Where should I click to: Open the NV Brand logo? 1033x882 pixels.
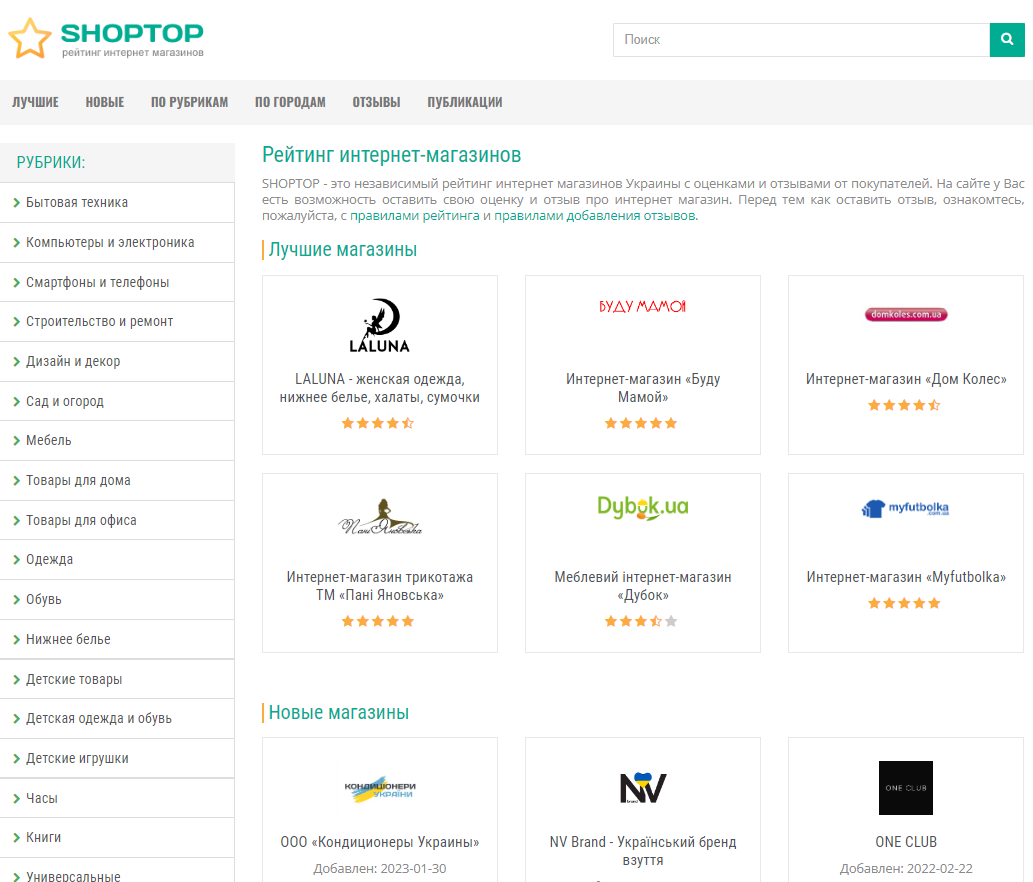click(643, 788)
